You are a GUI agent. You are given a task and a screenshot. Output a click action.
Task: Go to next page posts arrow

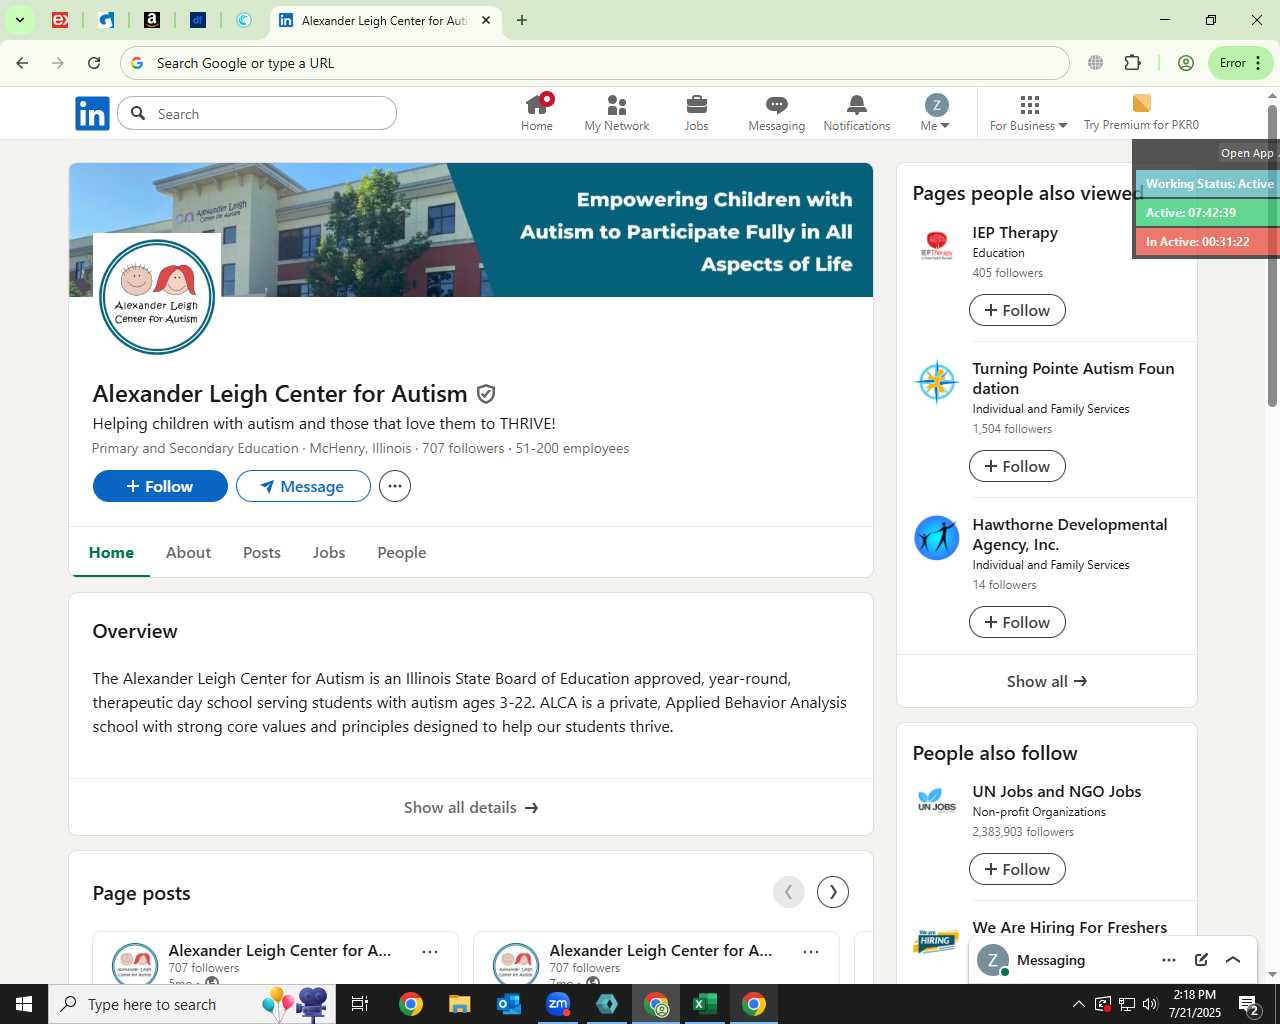[x=833, y=892]
